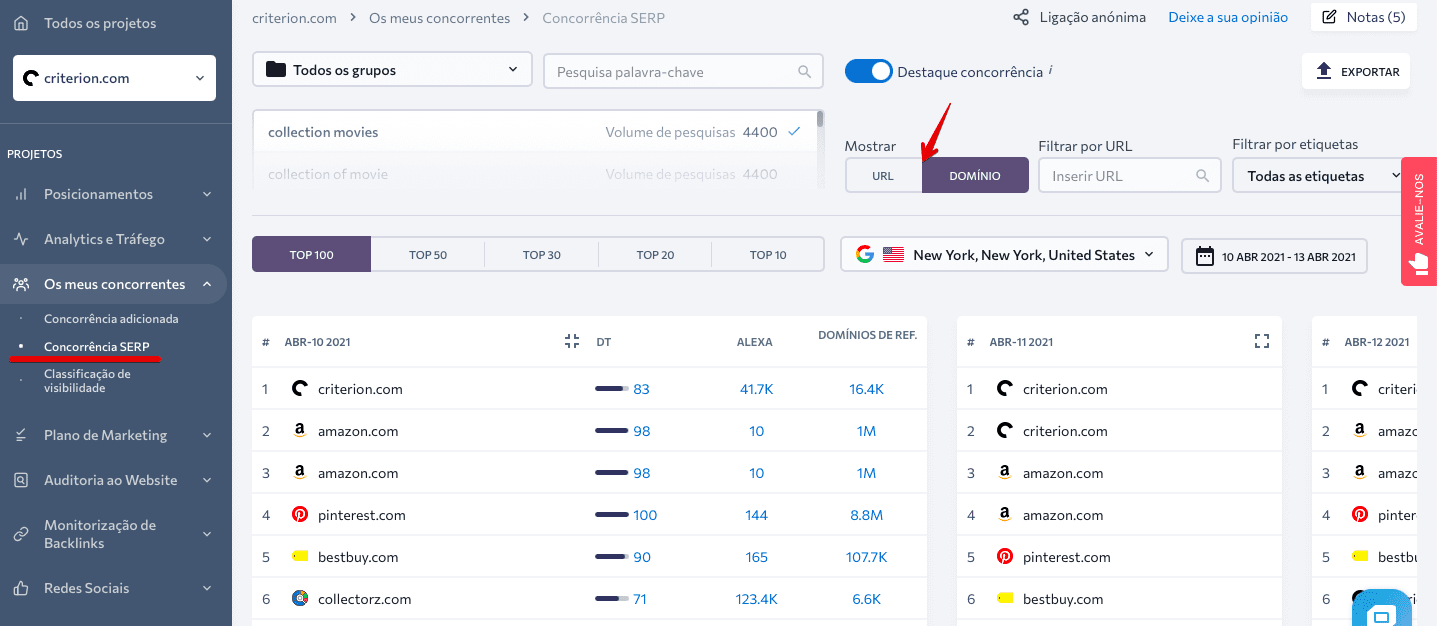Click the DT score bar for criterion.com
This screenshot has height=626, width=1437.
point(612,389)
